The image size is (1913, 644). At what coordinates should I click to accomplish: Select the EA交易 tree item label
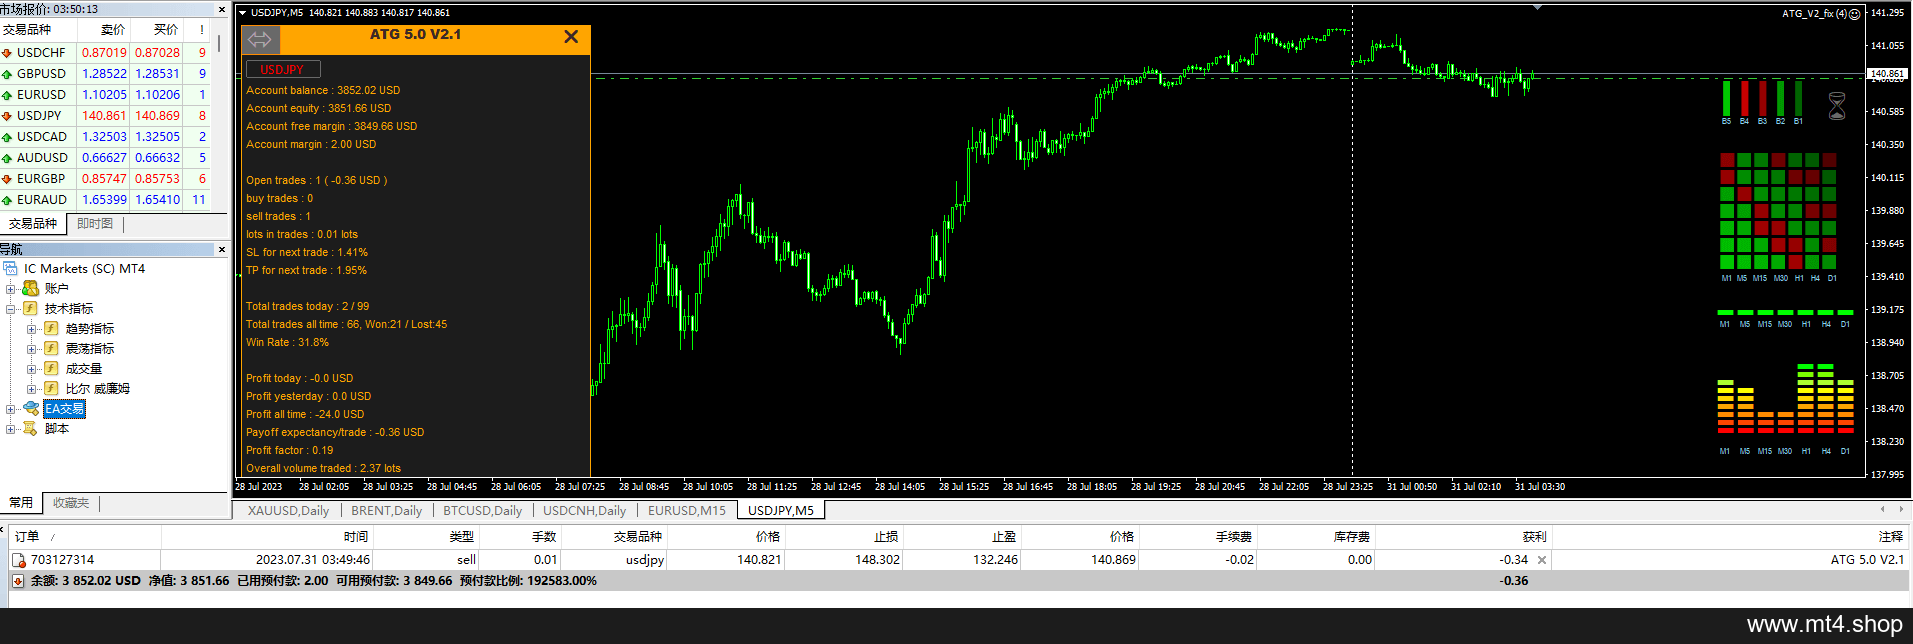pos(65,409)
